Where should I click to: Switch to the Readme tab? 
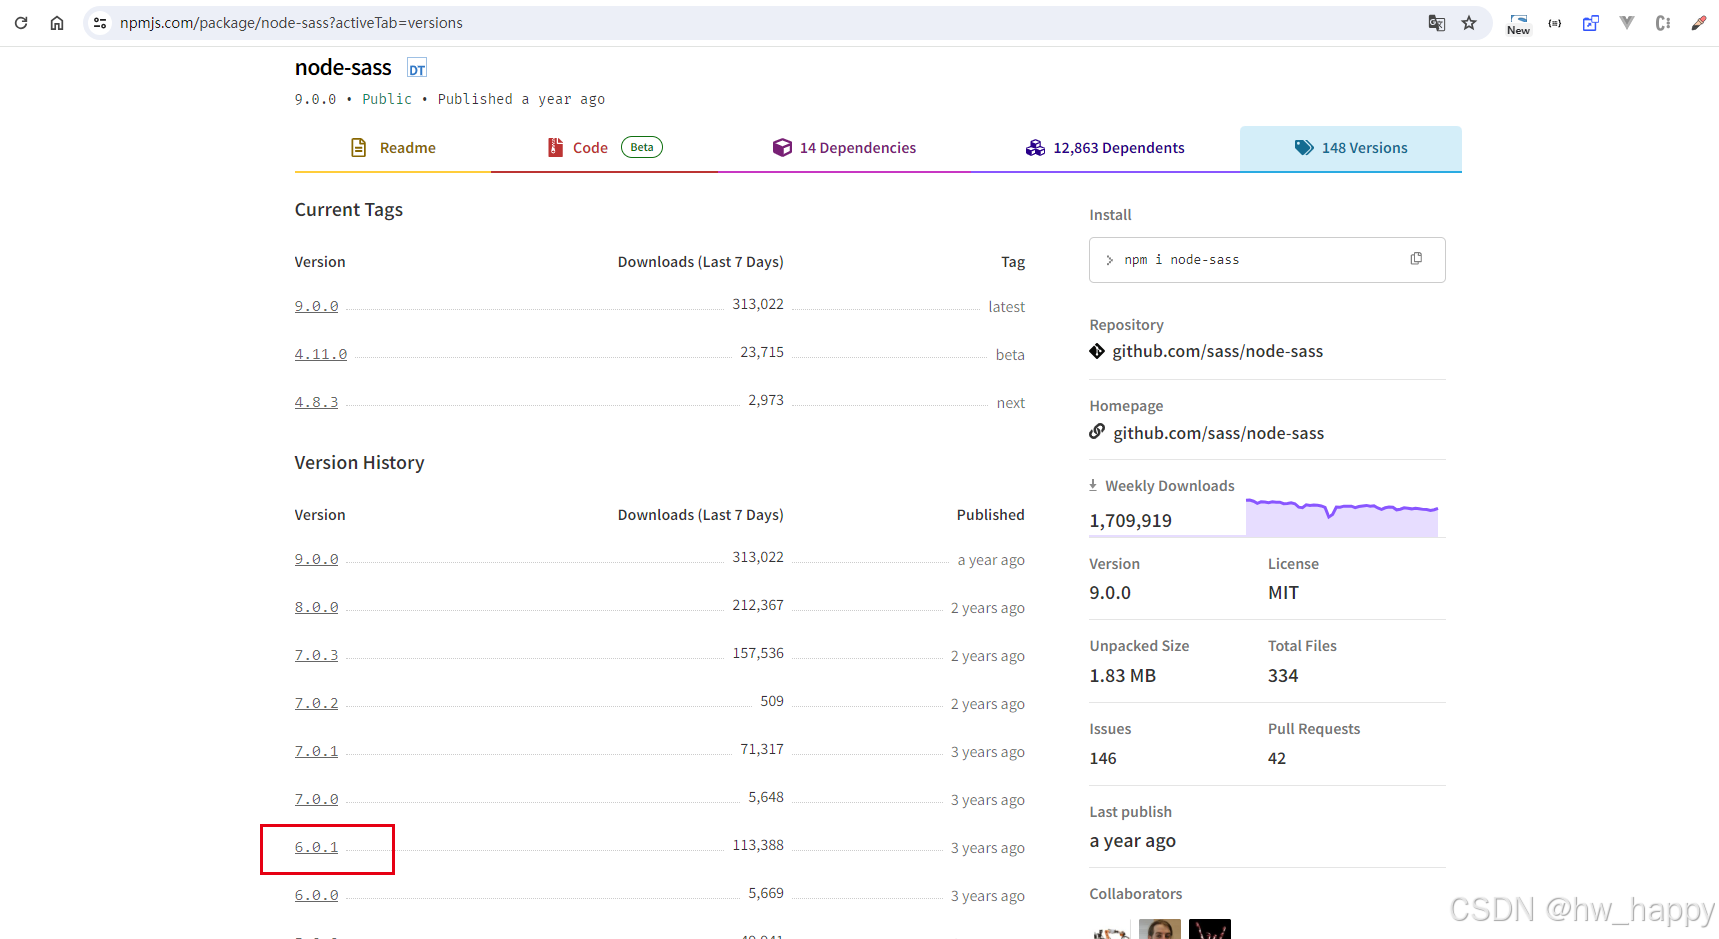393,148
